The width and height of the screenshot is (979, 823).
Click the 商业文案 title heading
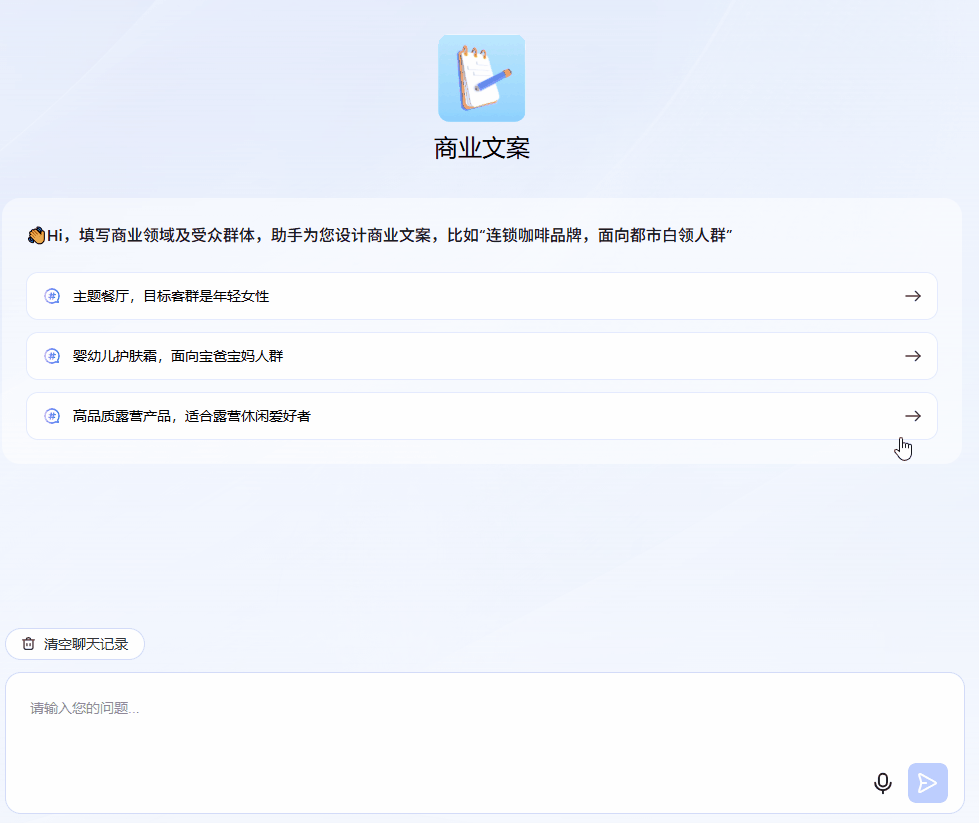pyautogui.click(x=481, y=148)
